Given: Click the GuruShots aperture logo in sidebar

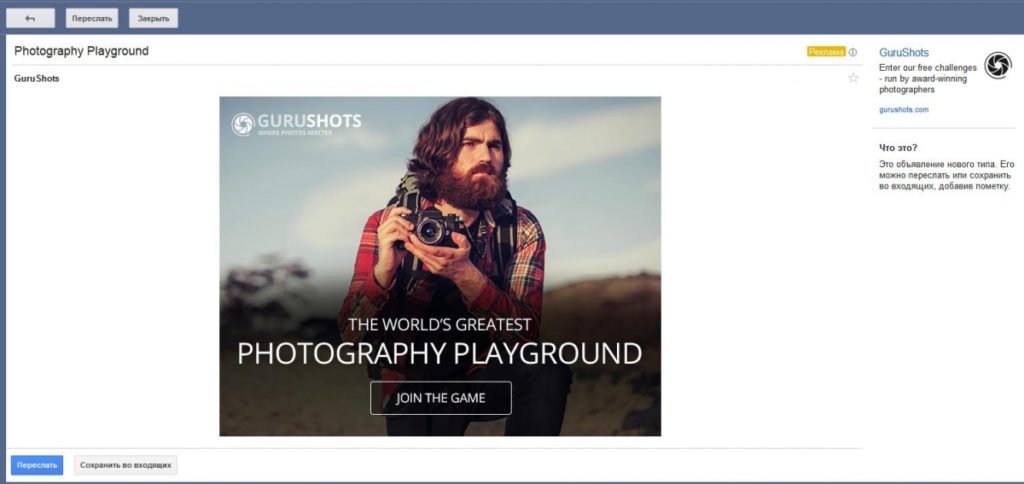Looking at the screenshot, I should (997, 65).
